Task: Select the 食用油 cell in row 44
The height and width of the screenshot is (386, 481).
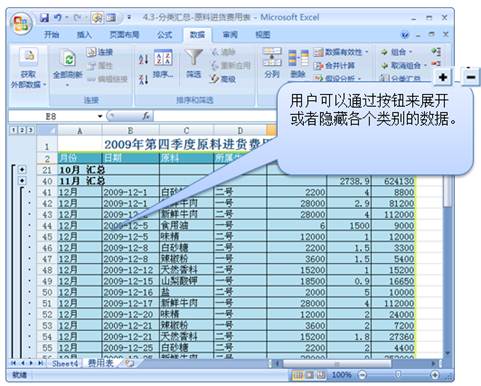Action: click(x=186, y=226)
